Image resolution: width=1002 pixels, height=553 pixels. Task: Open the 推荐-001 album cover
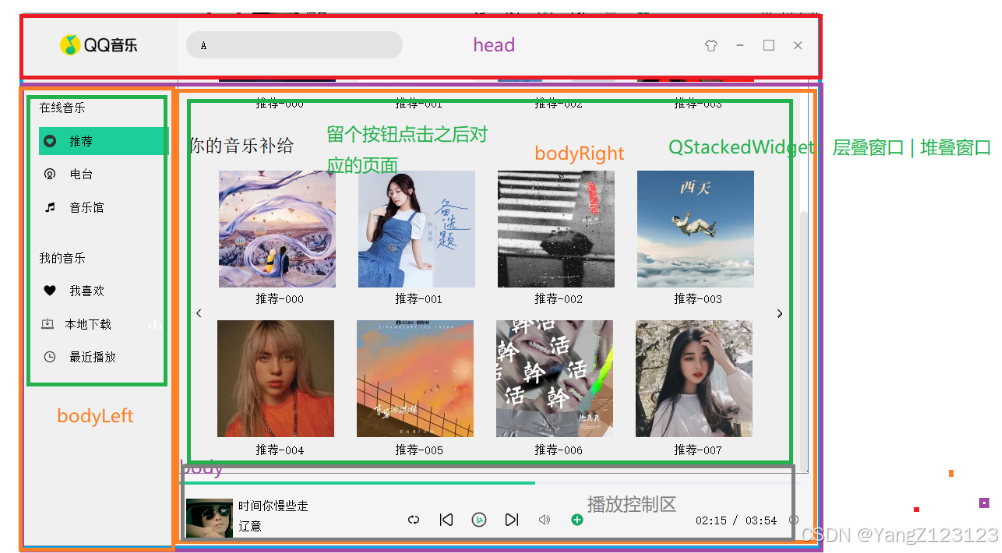tap(417, 229)
